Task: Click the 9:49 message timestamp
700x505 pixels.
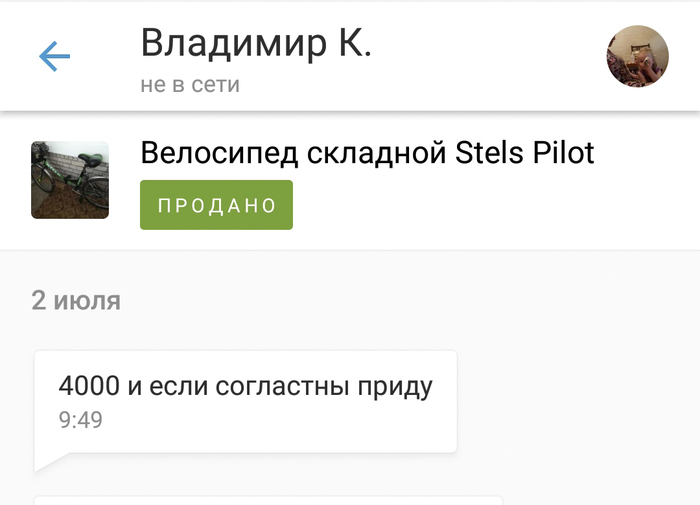Action: coord(81,420)
